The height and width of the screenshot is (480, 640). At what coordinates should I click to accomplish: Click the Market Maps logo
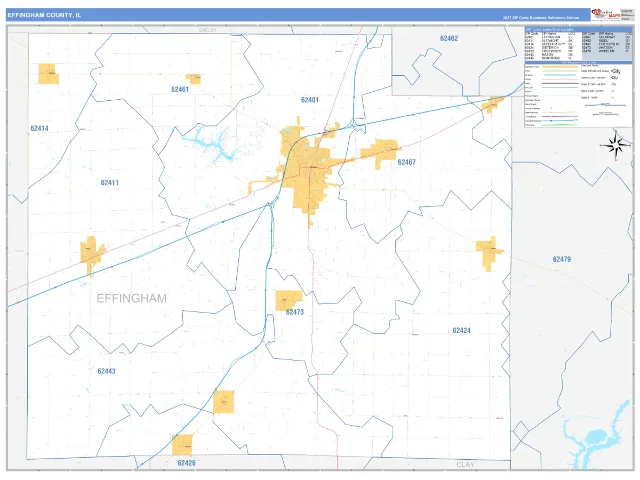coord(606,15)
